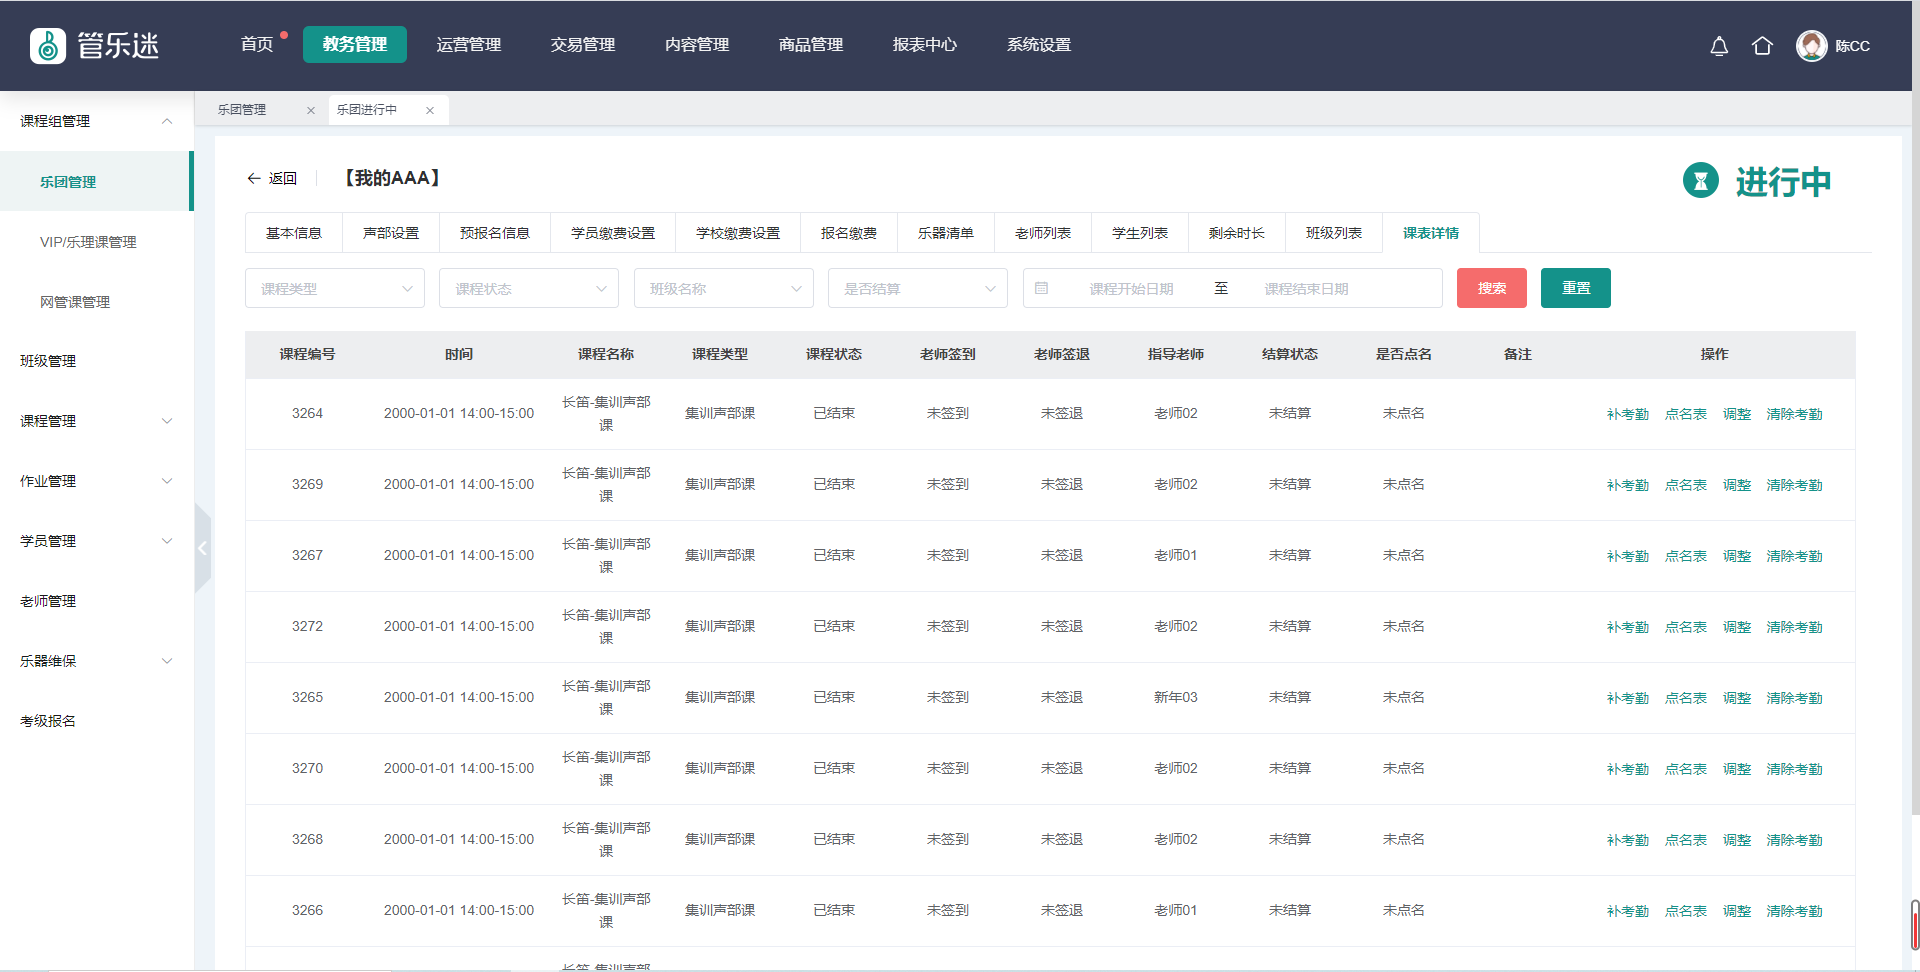Viewport: 1920px width, 972px height.
Task: Click the calendar icon in date range
Action: pos(1041,288)
